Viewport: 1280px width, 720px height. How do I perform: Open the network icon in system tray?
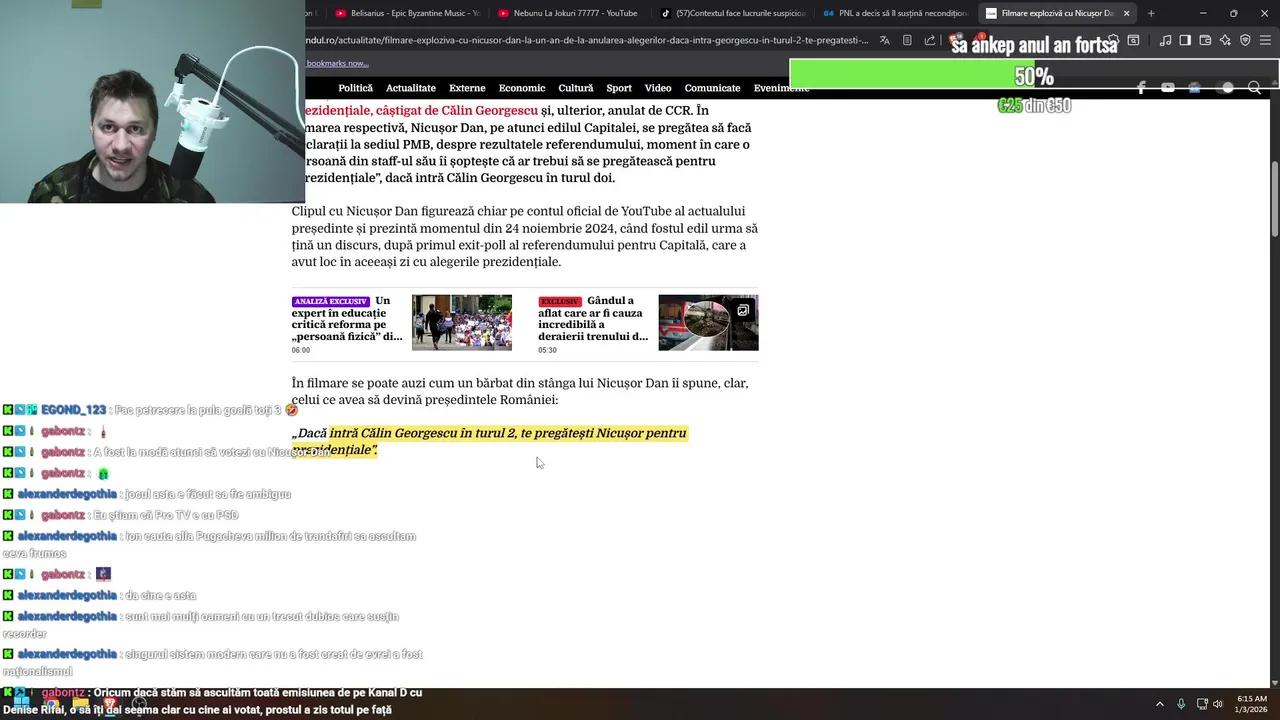coord(1202,704)
